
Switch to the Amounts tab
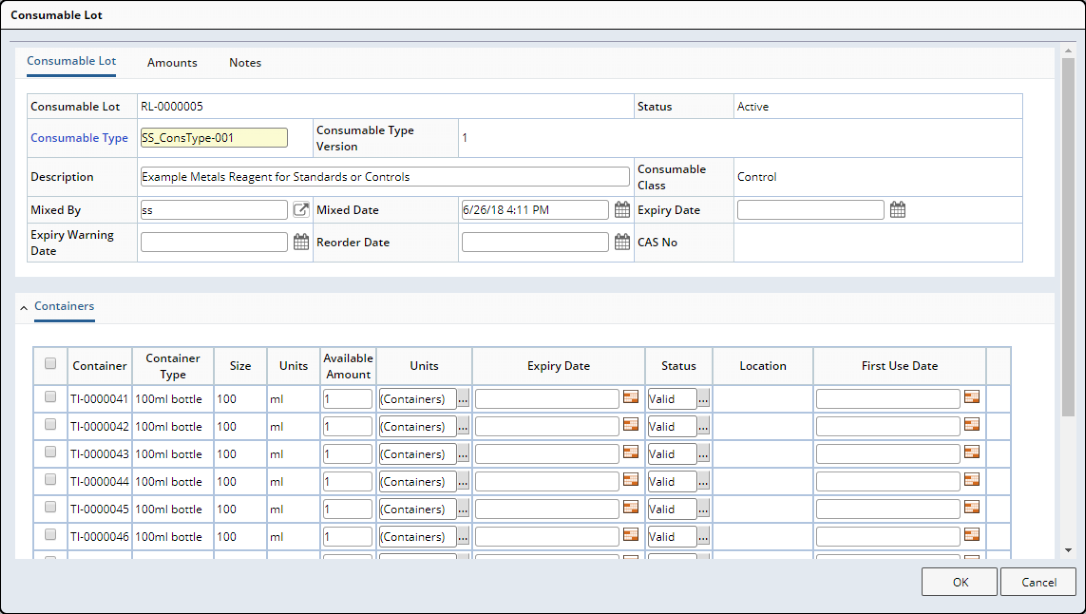pyautogui.click(x=171, y=62)
